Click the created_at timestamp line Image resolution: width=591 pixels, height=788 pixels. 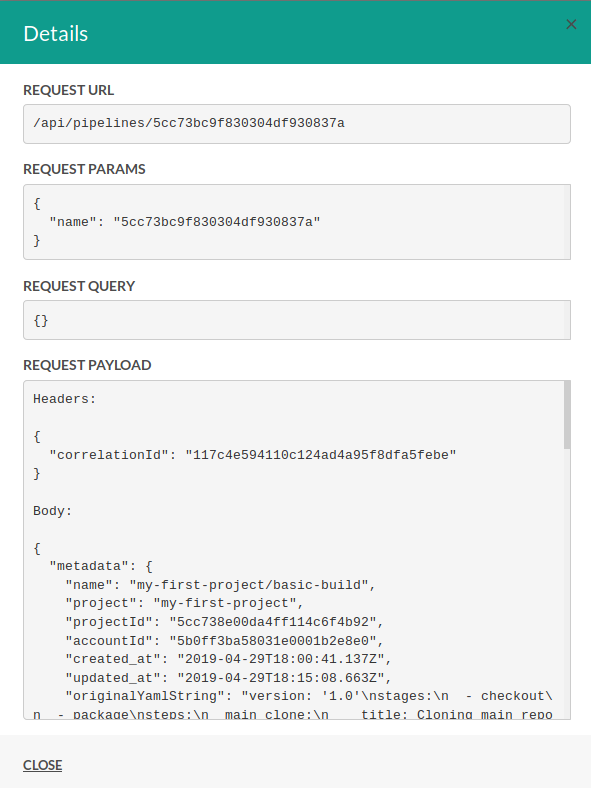tap(228, 659)
